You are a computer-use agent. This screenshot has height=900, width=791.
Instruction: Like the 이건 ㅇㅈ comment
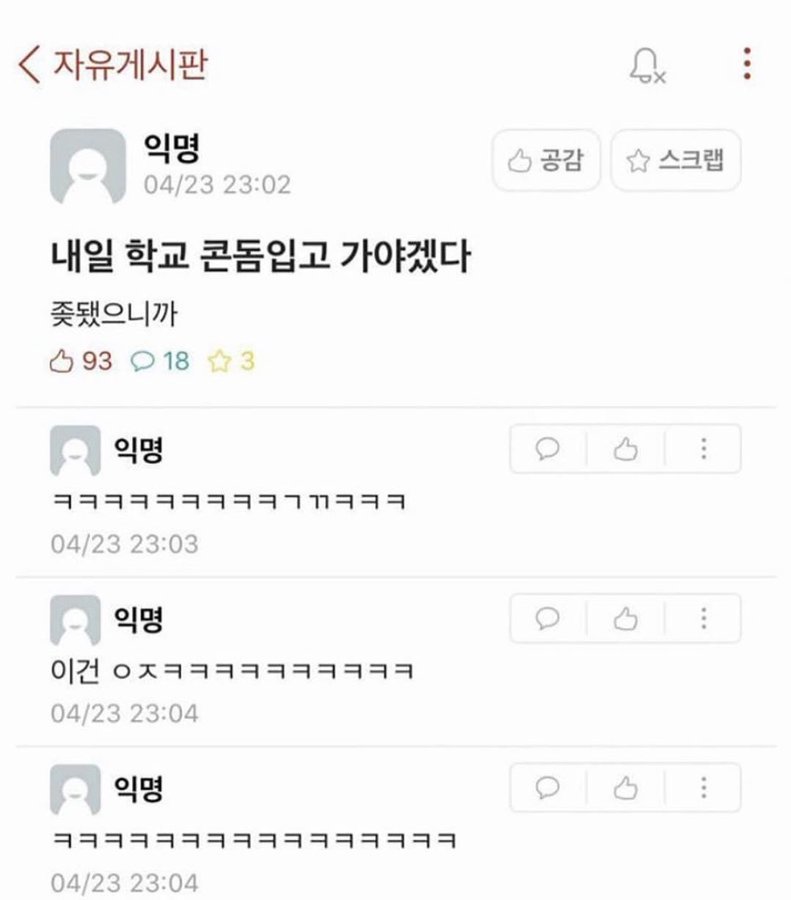click(x=625, y=618)
